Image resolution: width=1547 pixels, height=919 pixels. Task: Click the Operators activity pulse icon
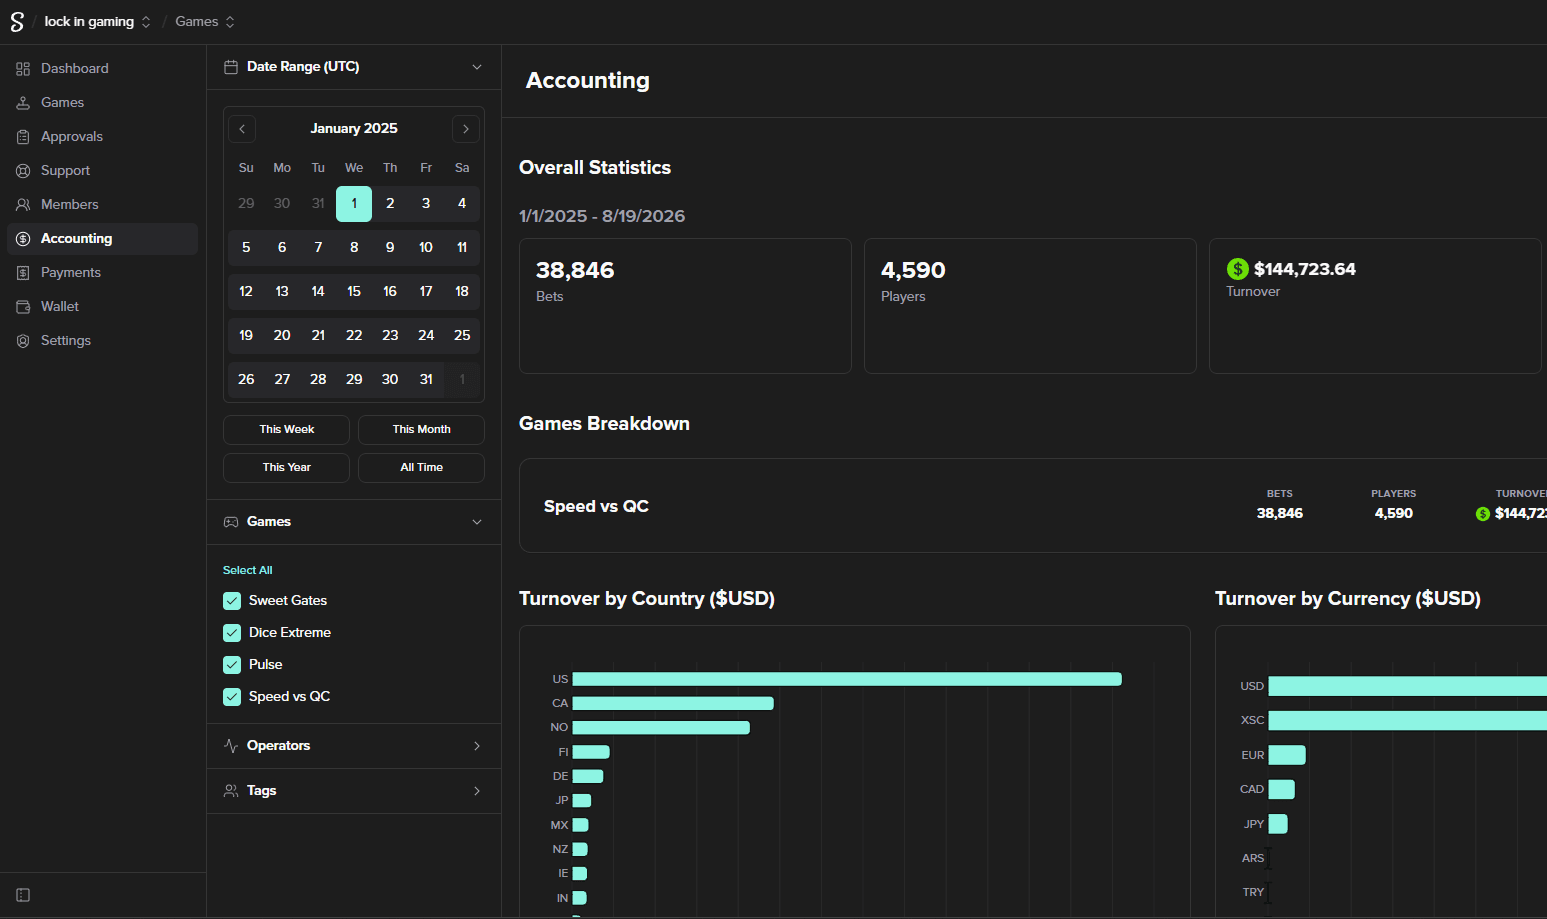tap(231, 746)
